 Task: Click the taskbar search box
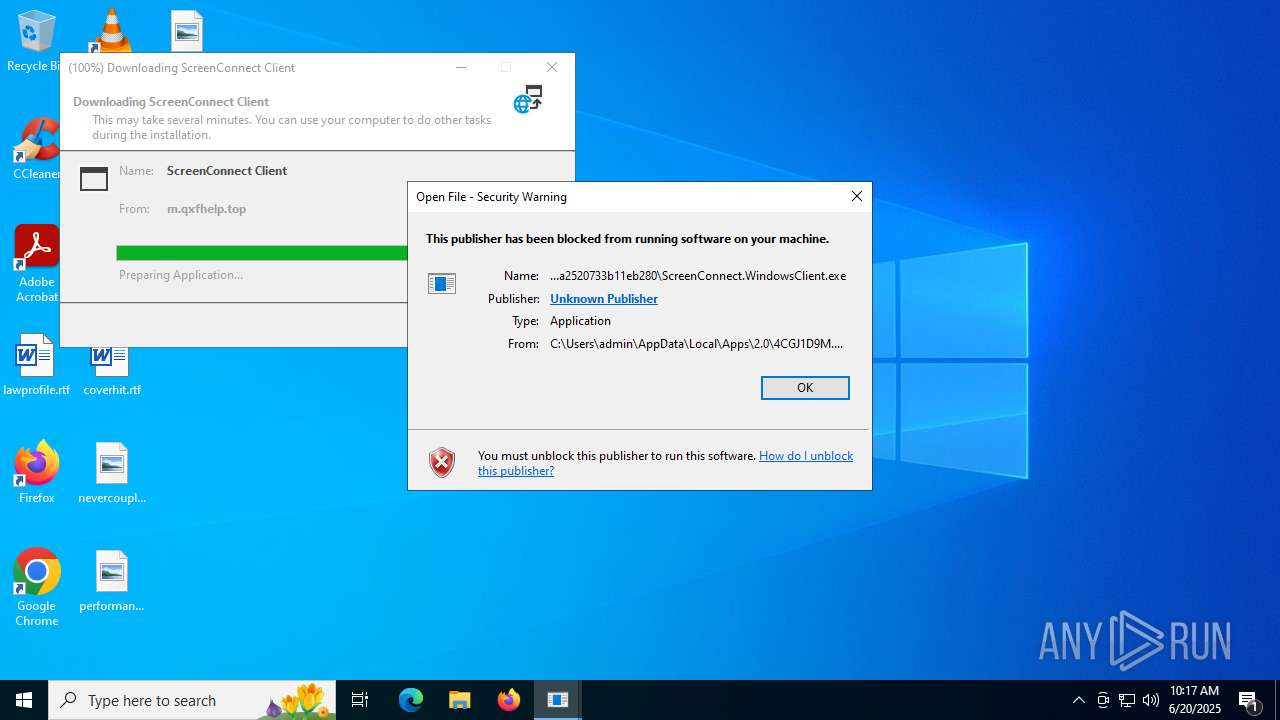click(192, 700)
